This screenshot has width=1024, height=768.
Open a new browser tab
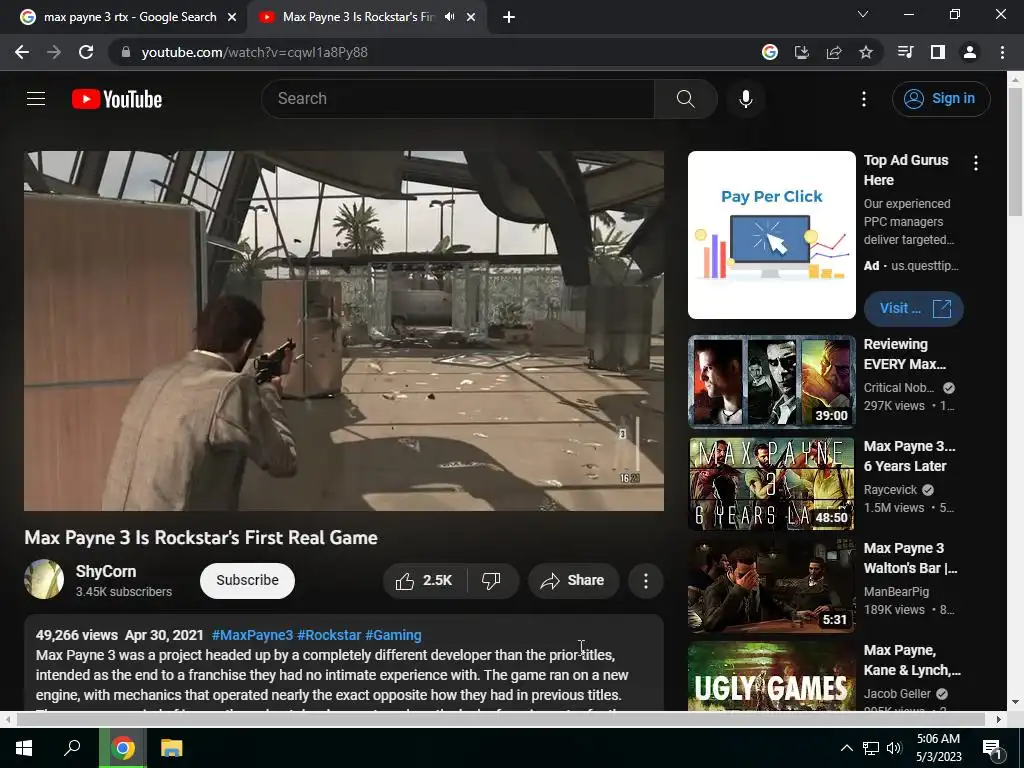coord(509,18)
